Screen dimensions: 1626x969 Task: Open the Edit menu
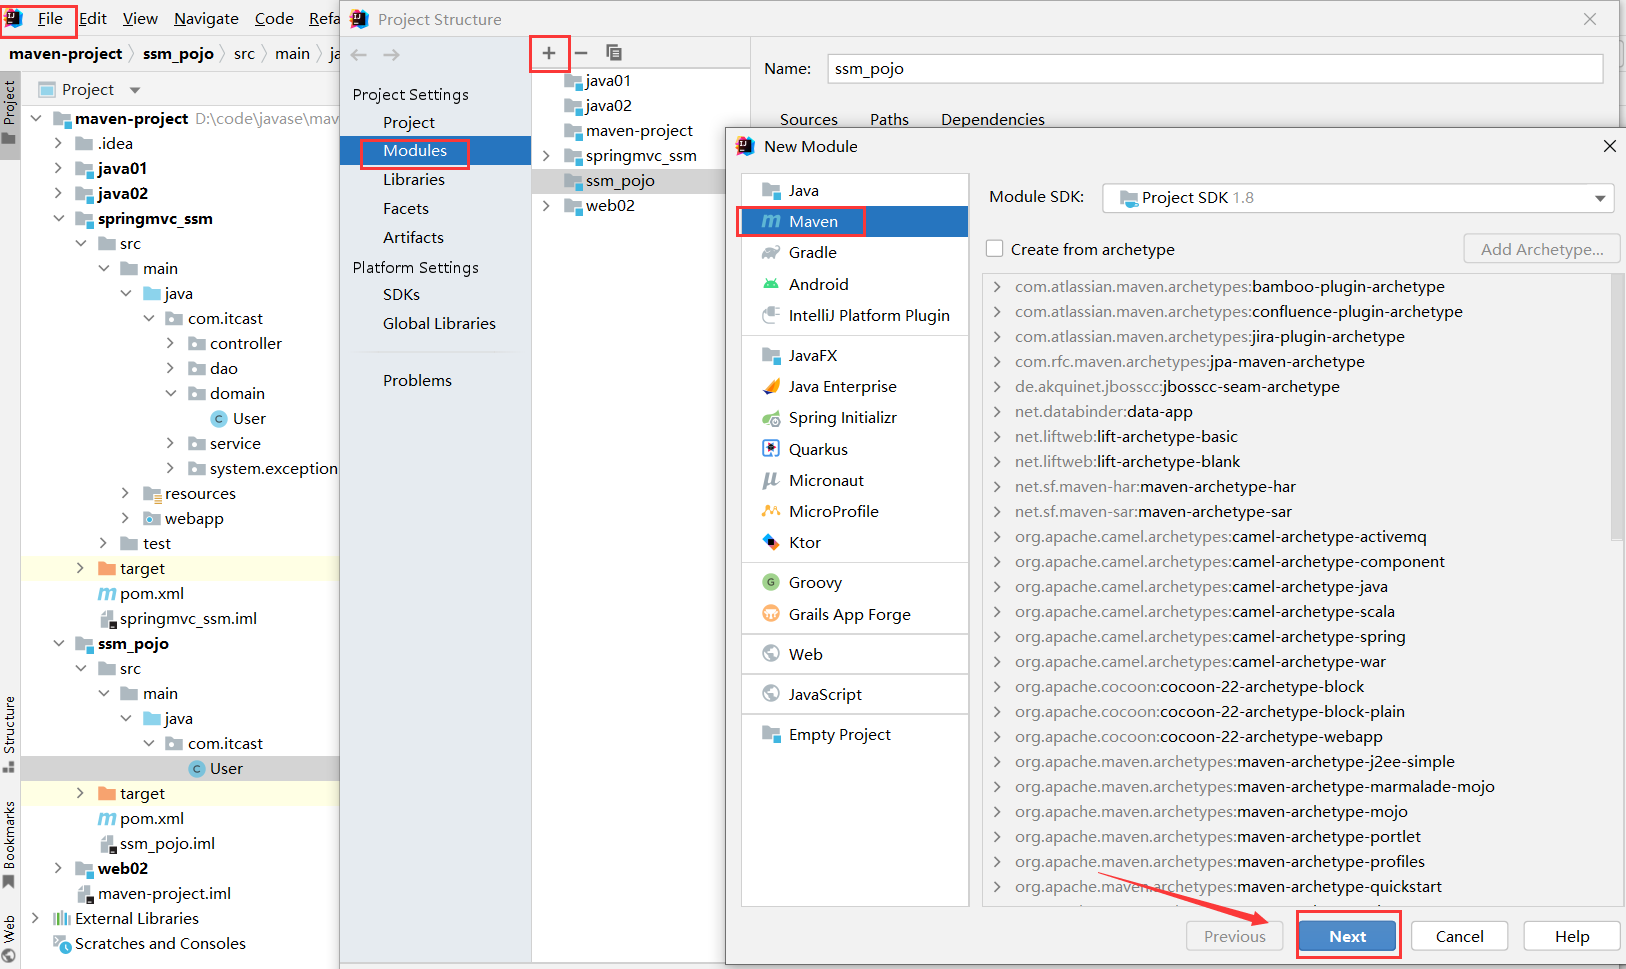click(93, 18)
